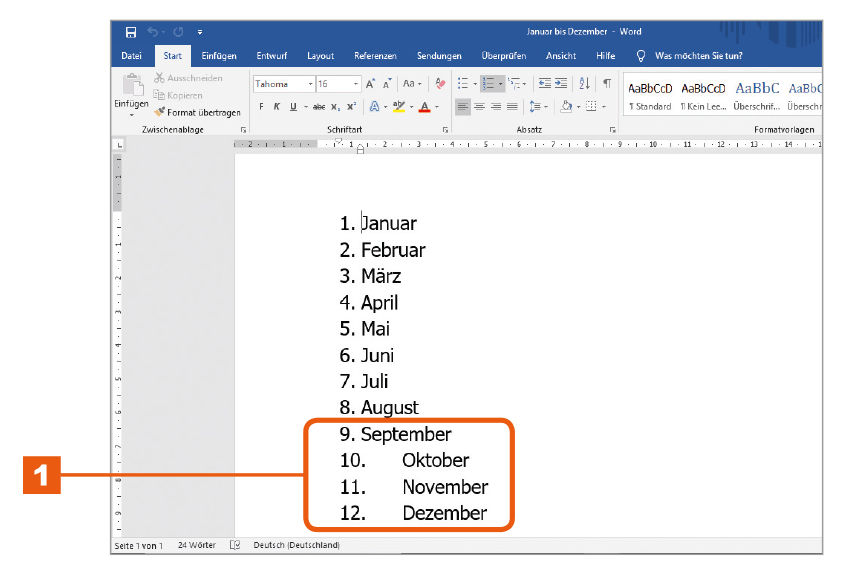Toggle paragraph marks ¶ display
The width and height of the screenshot is (850, 573).
[x=607, y=83]
